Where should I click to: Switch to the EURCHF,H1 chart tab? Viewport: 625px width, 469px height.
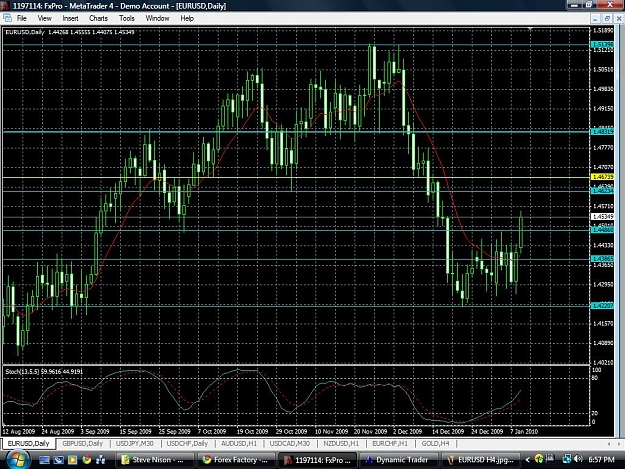pyautogui.click(x=390, y=443)
